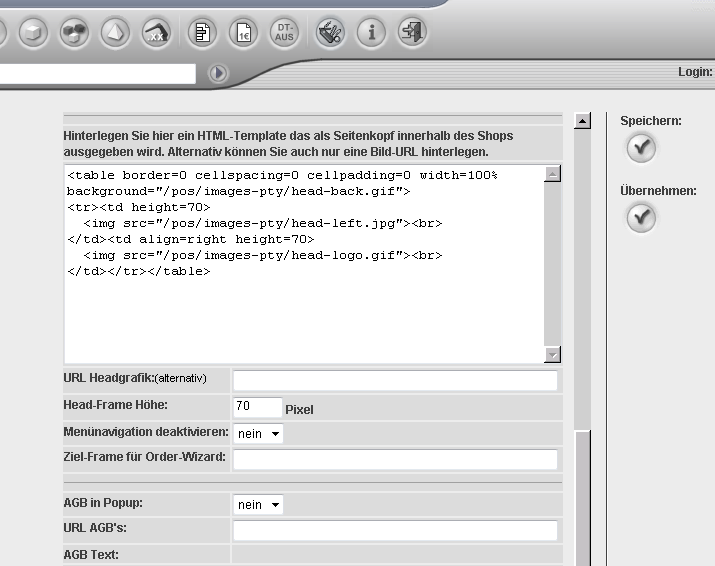Click the logout door icon
The image size is (715, 566).
click(x=412, y=33)
